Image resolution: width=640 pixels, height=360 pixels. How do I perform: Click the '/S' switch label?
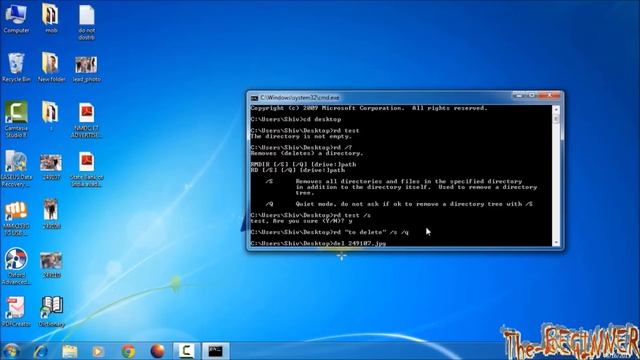[x=269, y=181]
